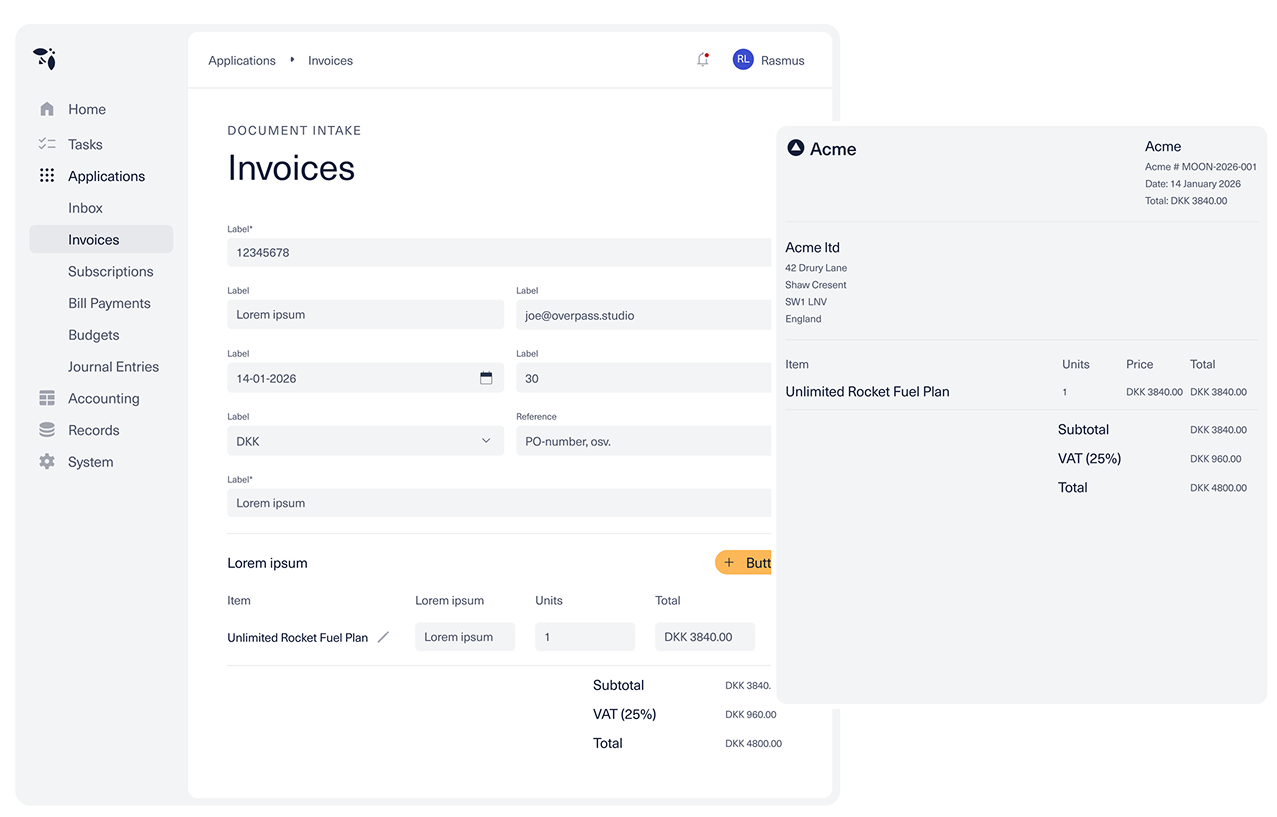Image resolution: width=1277 pixels, height=817 pixels.
Task: Open Inbox in the sidebar
Action: pyautogui.click(x=85, y=208)
